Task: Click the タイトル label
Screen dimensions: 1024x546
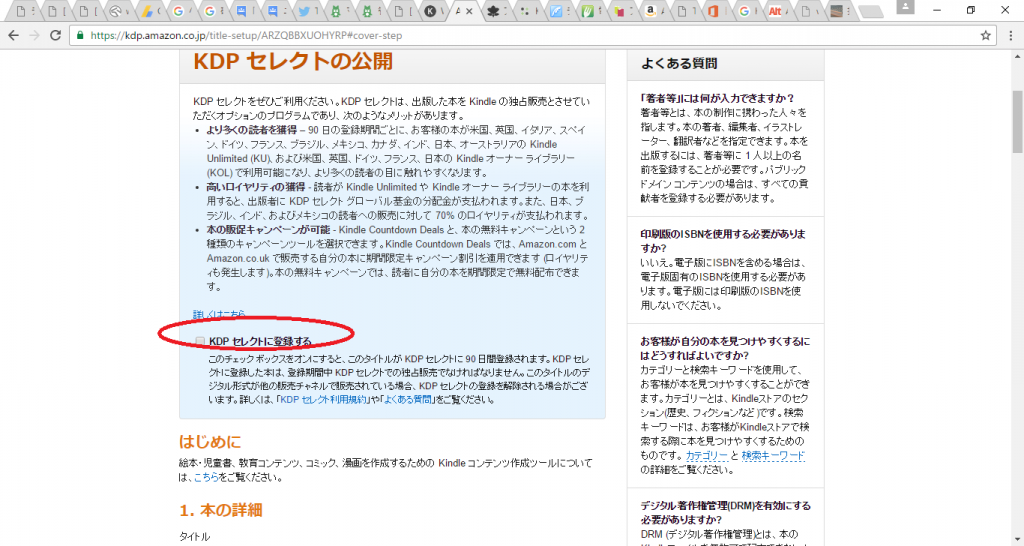Action: click(195, 537)
